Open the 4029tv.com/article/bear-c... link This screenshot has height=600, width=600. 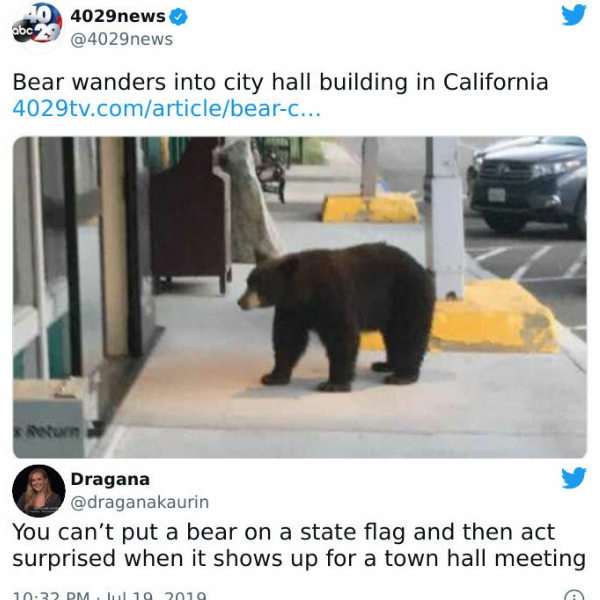coord(166,109)
